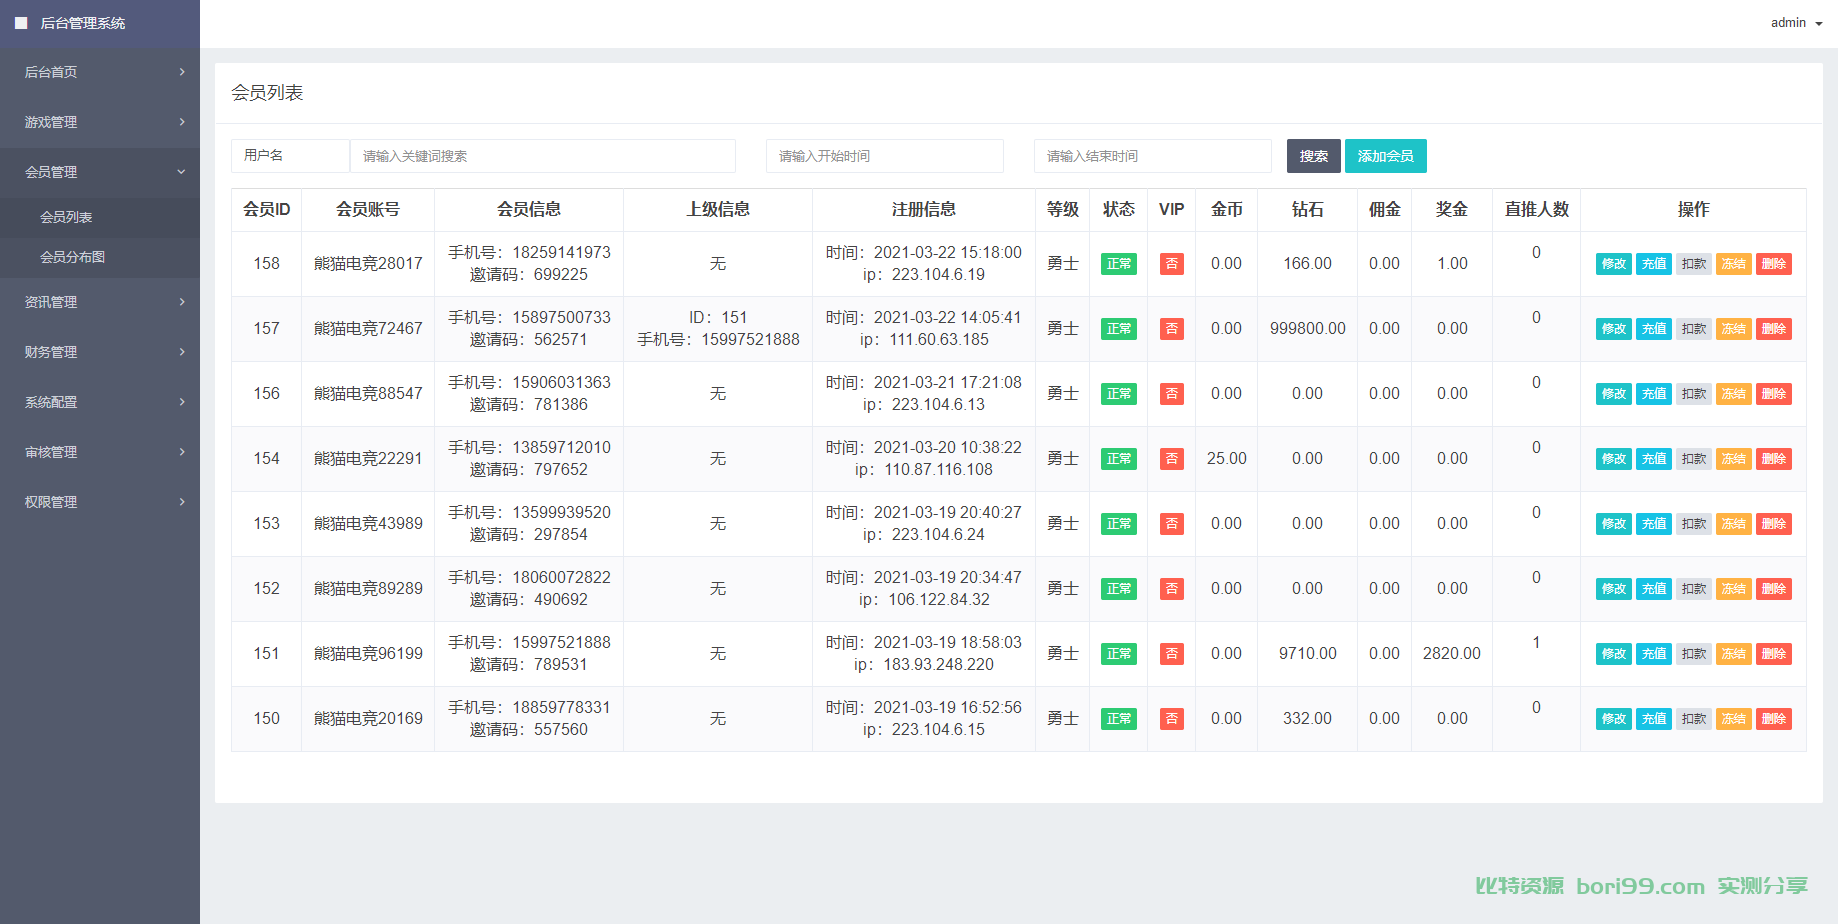Click the 否 VIP badge for ID 153

(x=1172, y=524)
